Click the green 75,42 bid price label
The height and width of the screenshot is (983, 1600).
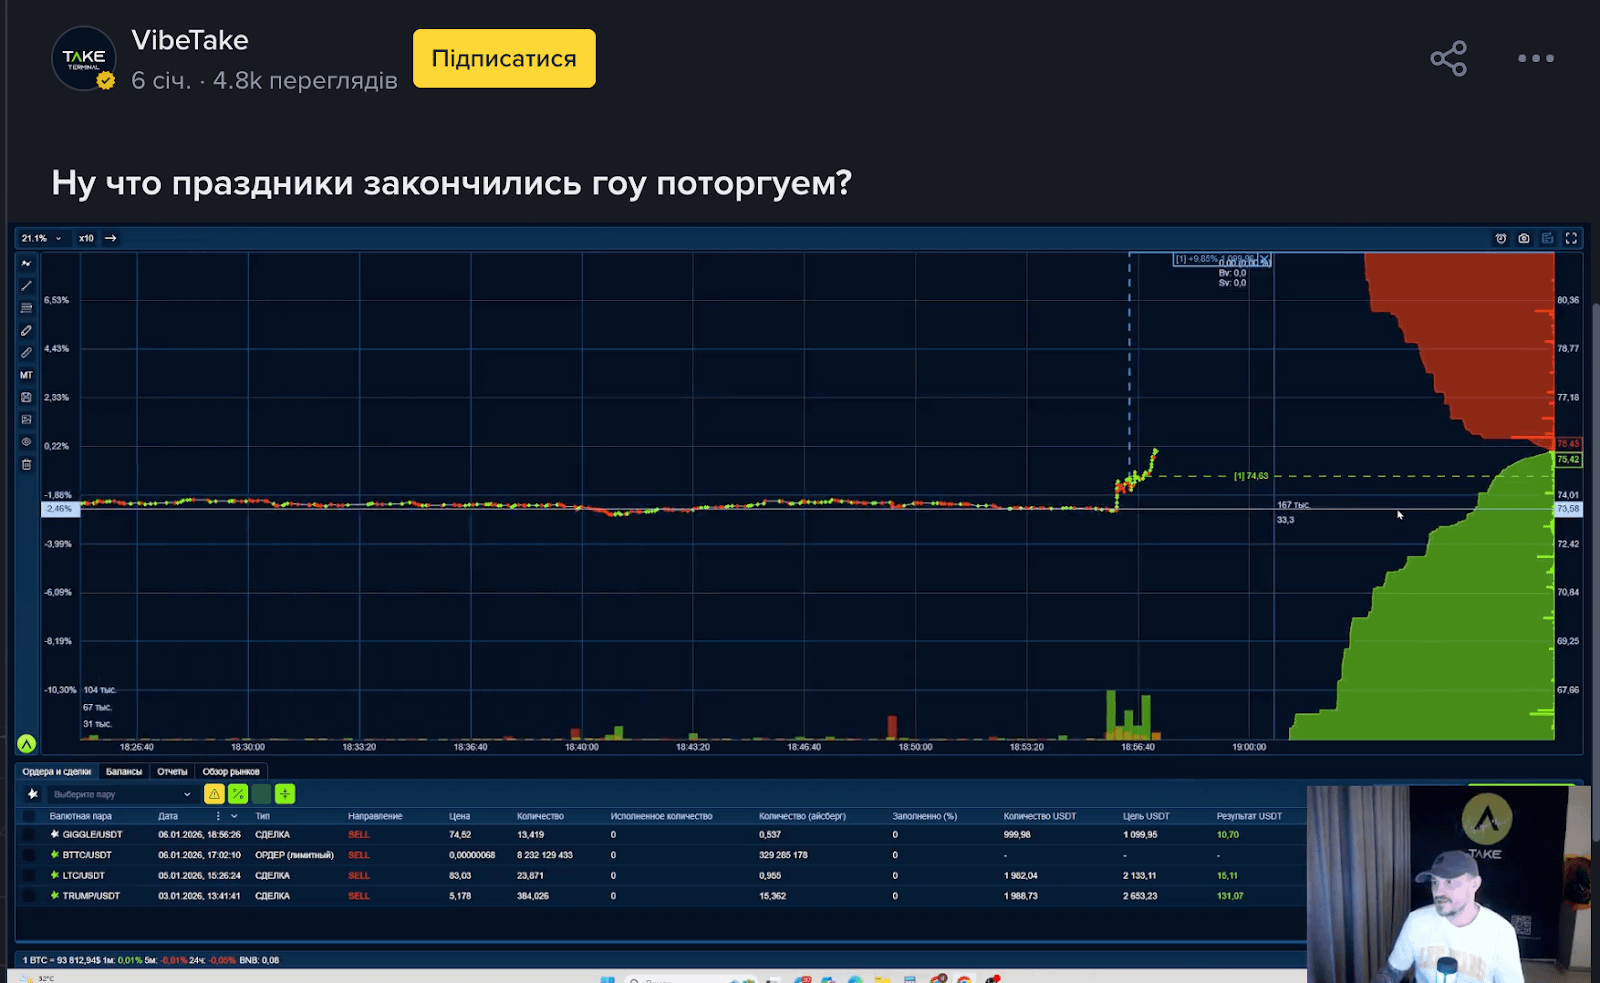click(1568, 460)
